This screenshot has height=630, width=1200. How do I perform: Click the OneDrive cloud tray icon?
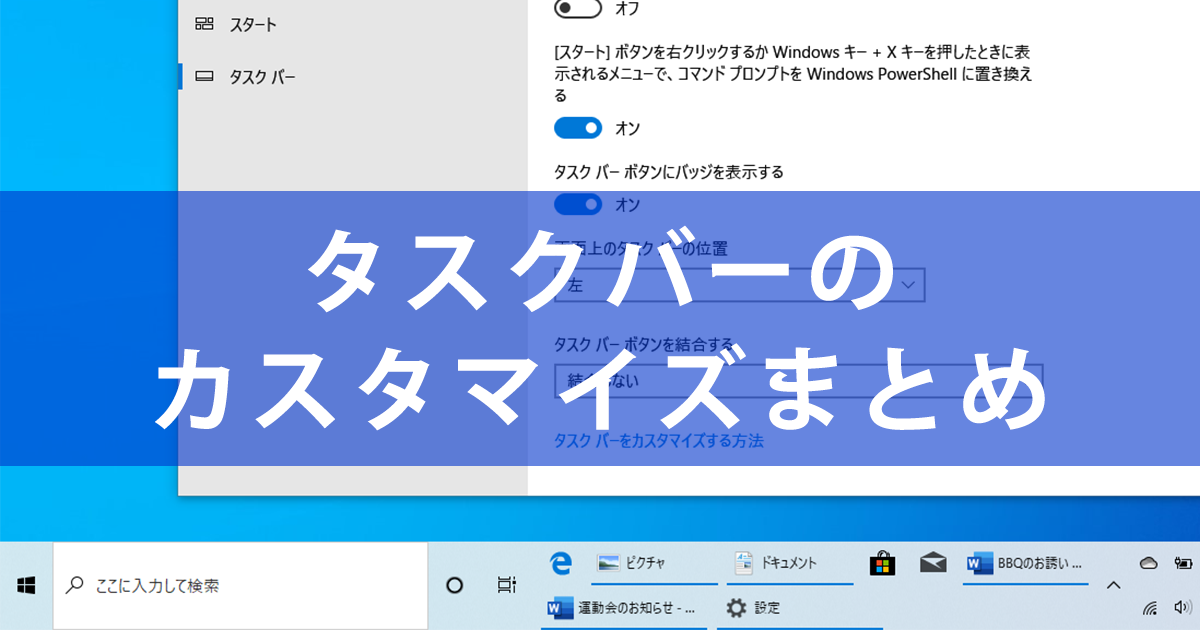(x=1149, y=563)
